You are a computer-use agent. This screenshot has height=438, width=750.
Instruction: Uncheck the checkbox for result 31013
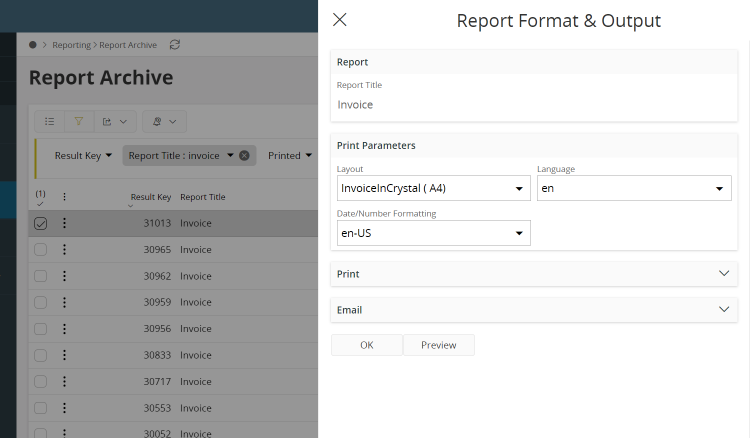tap(40, 224)
